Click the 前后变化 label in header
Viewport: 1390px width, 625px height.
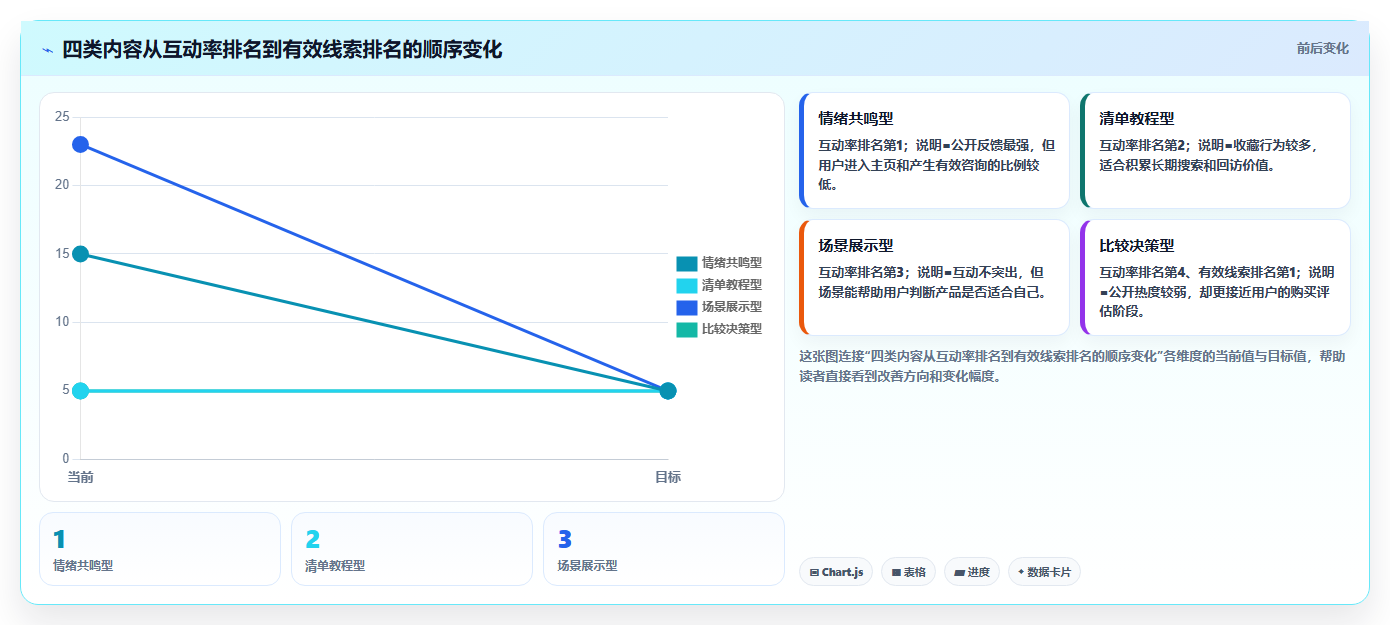tap(1322, 48)
